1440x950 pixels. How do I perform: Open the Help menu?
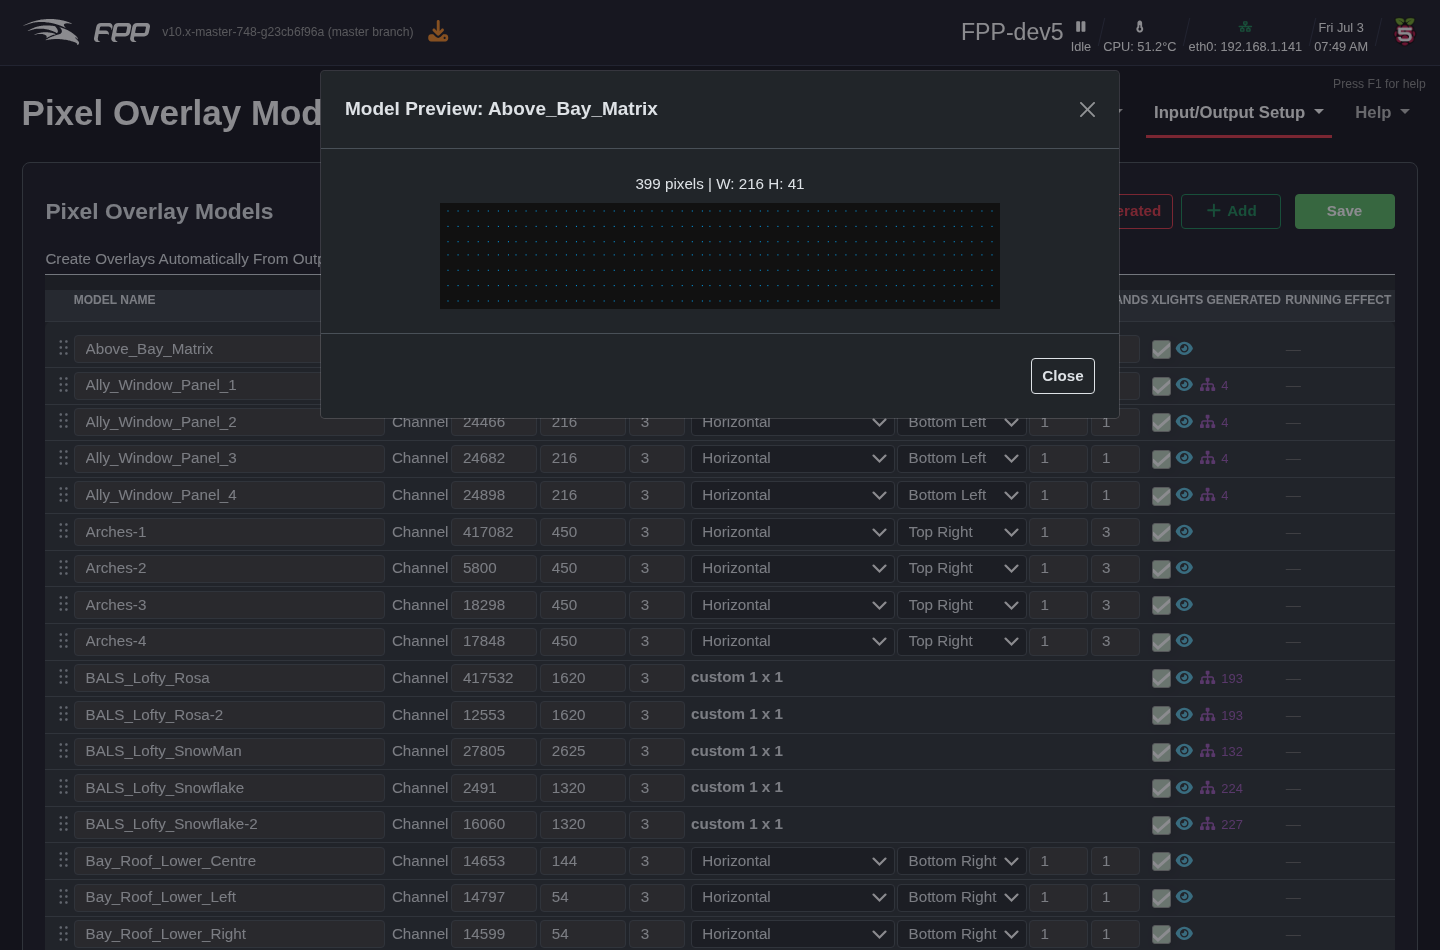pyautogui.click(x=1382, y=113)
